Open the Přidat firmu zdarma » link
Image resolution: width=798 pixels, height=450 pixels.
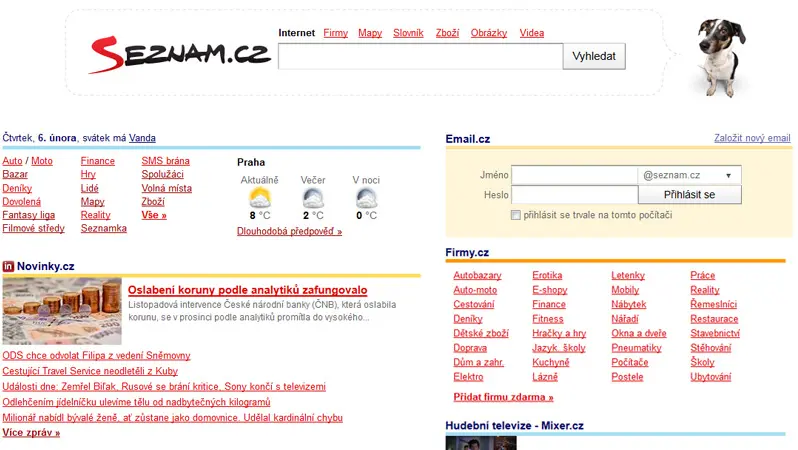503,397
